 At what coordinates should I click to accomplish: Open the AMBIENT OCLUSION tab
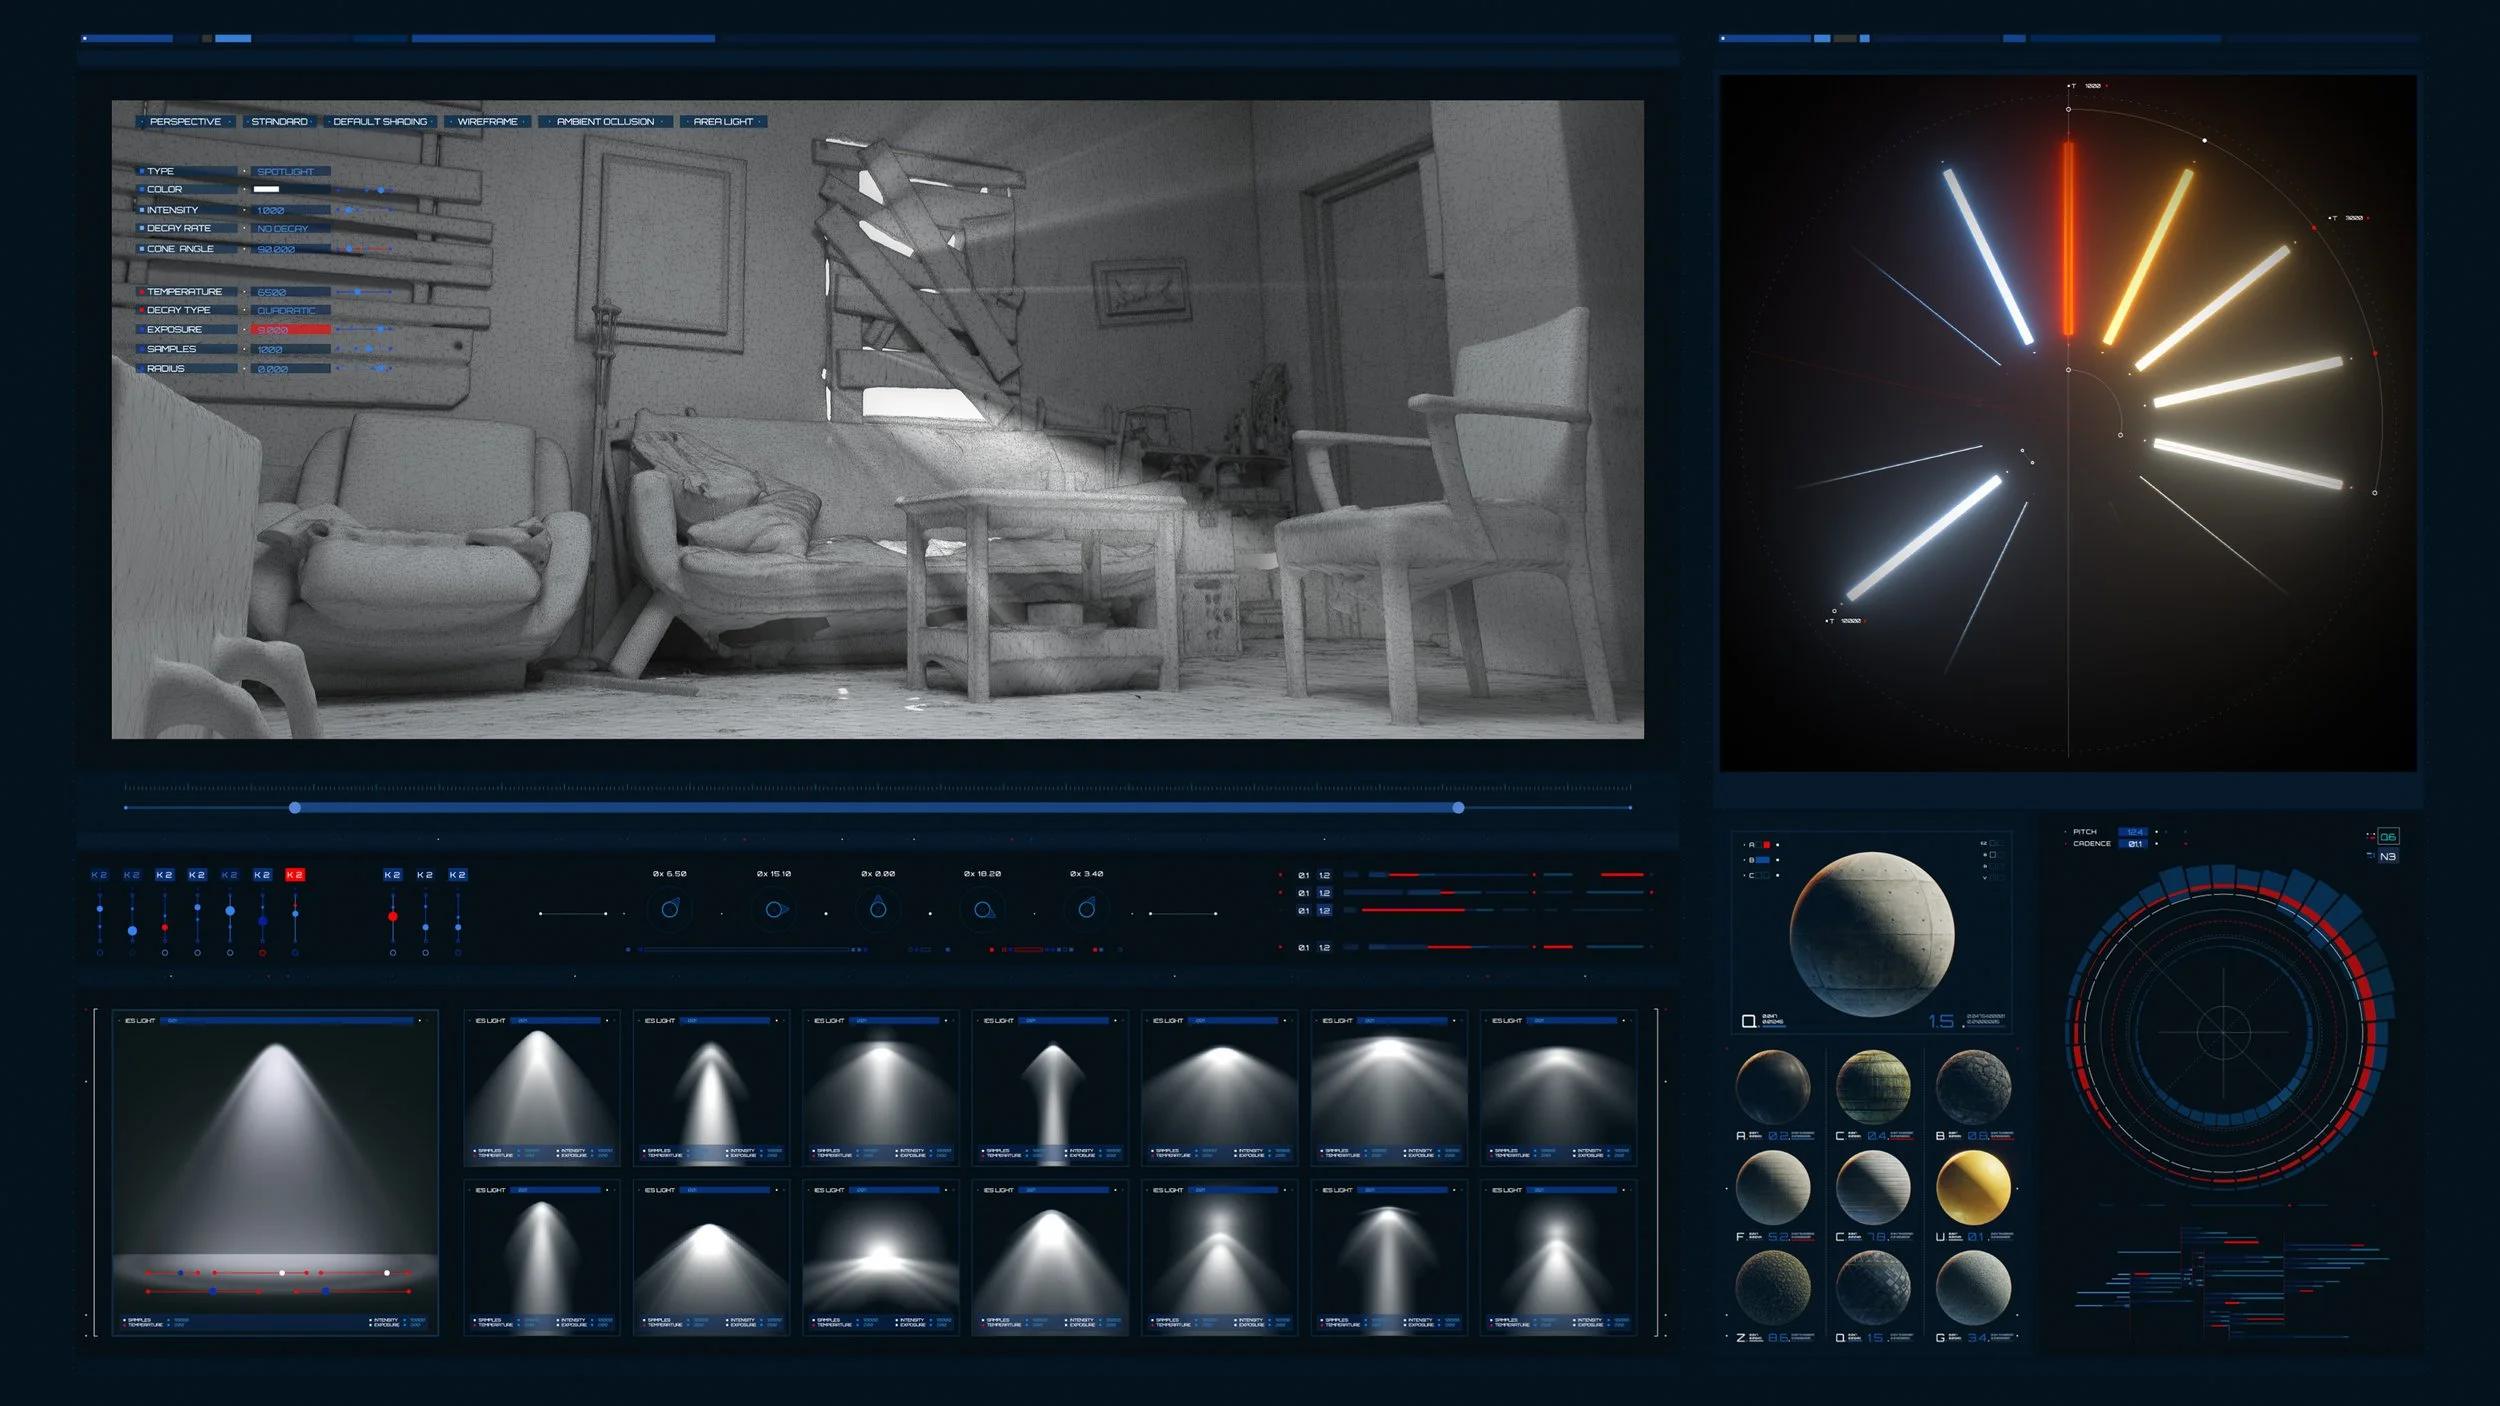[x=605, y=121]
